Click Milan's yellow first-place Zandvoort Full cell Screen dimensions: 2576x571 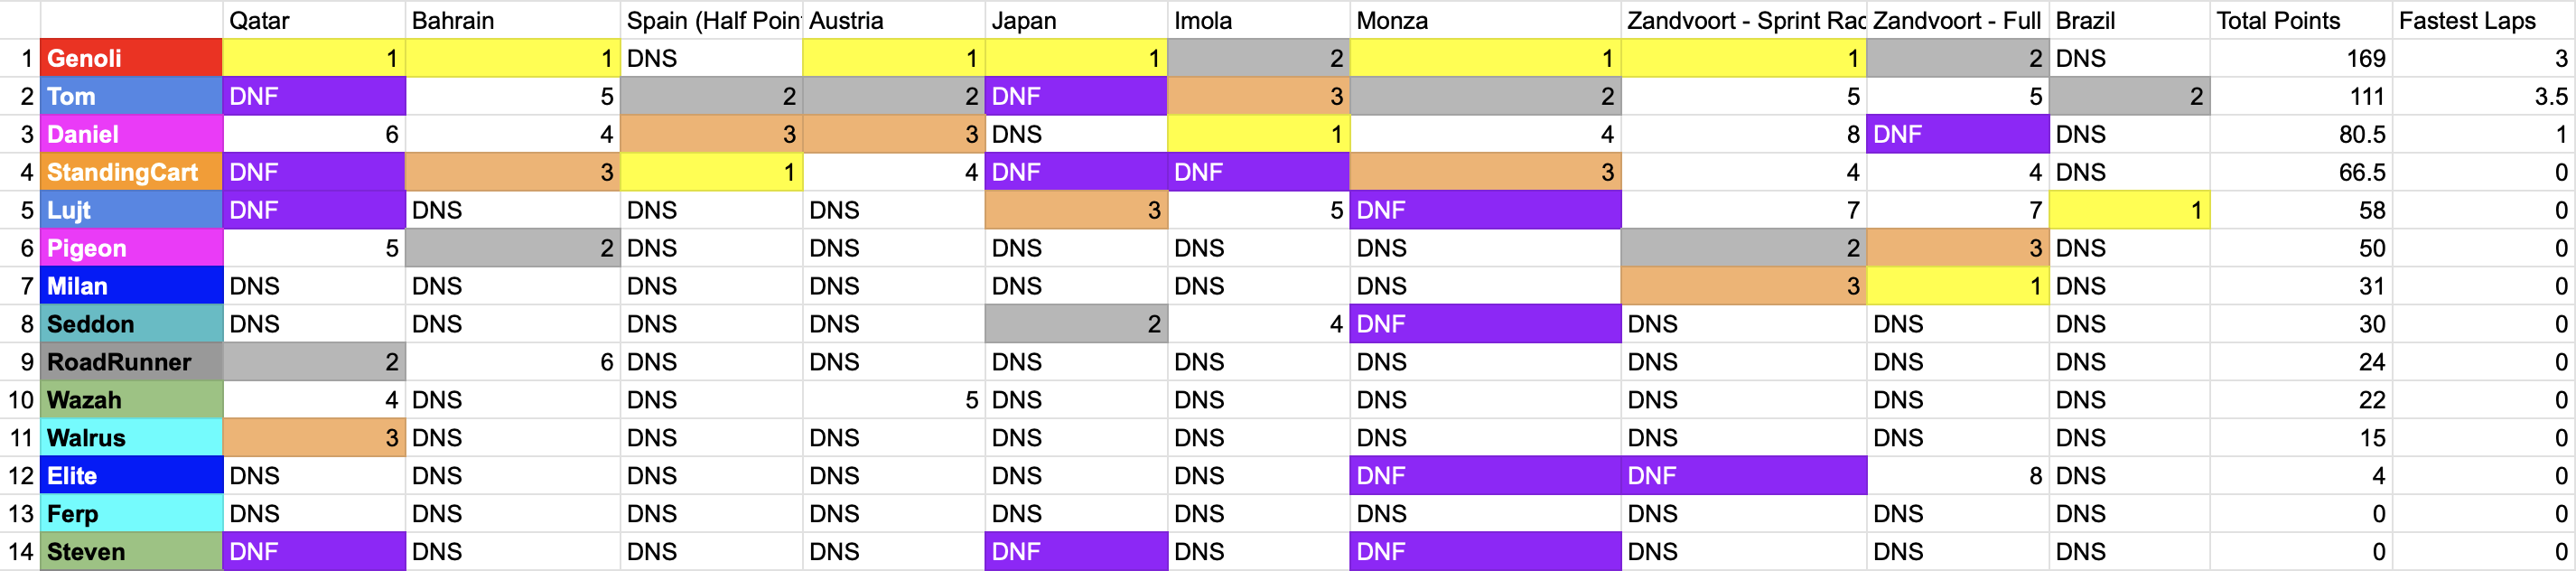(1957, 286)
